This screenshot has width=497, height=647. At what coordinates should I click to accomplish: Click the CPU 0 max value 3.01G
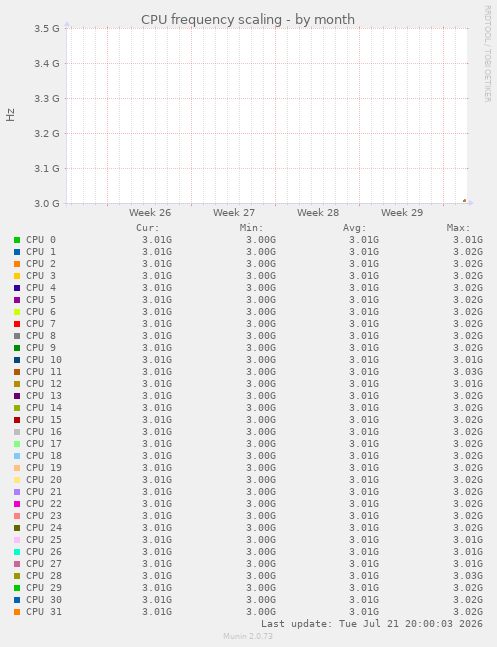[468, 240]
